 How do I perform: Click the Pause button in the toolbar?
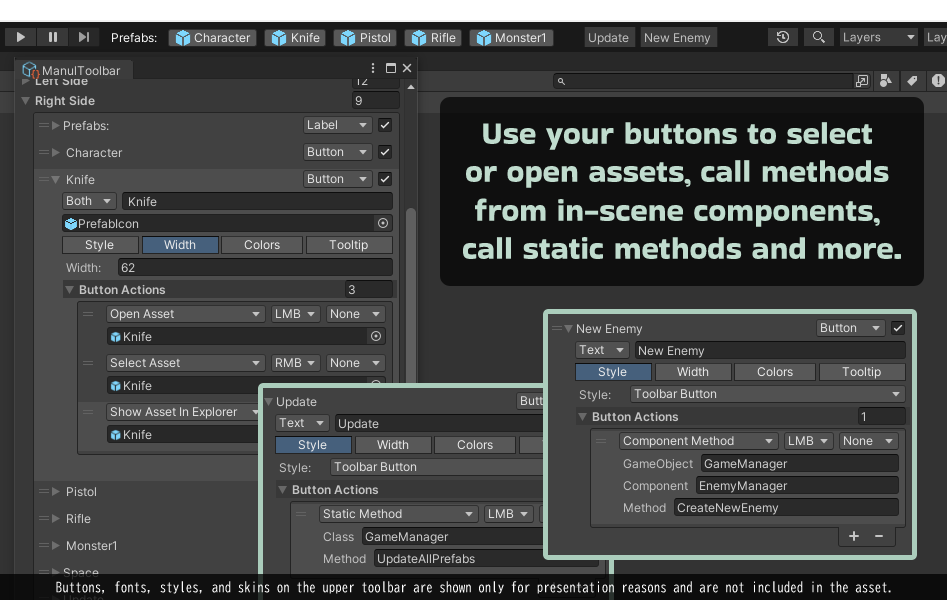[52, 37]
